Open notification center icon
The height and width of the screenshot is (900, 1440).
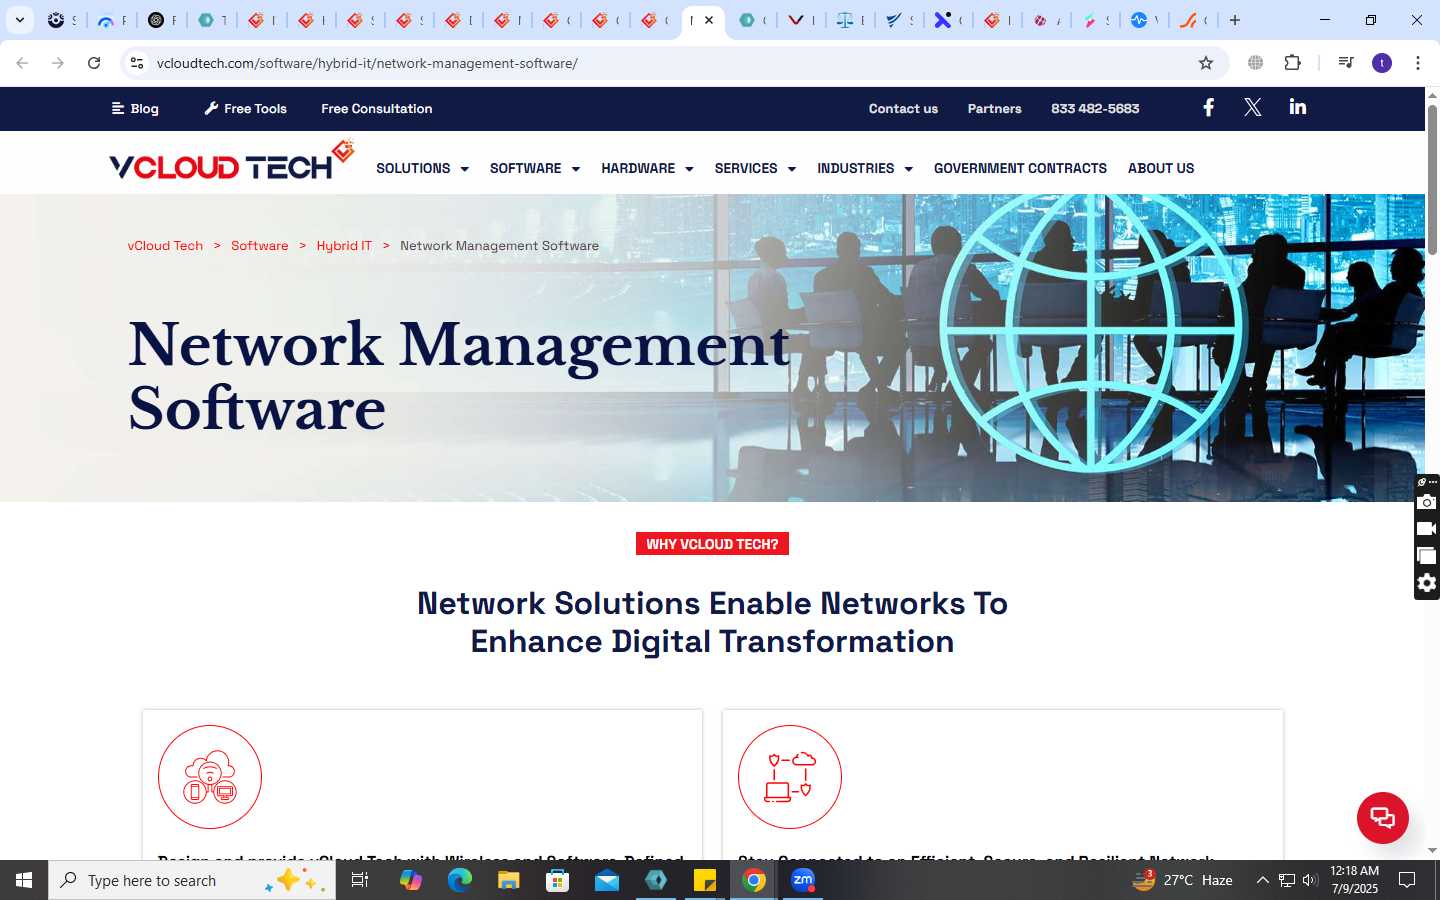pyautogui.click(x=1407, y=880)
